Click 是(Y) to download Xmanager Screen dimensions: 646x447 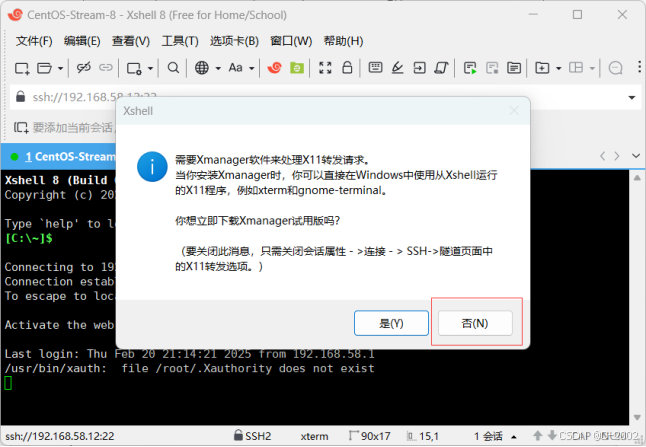tap(391, 323)
